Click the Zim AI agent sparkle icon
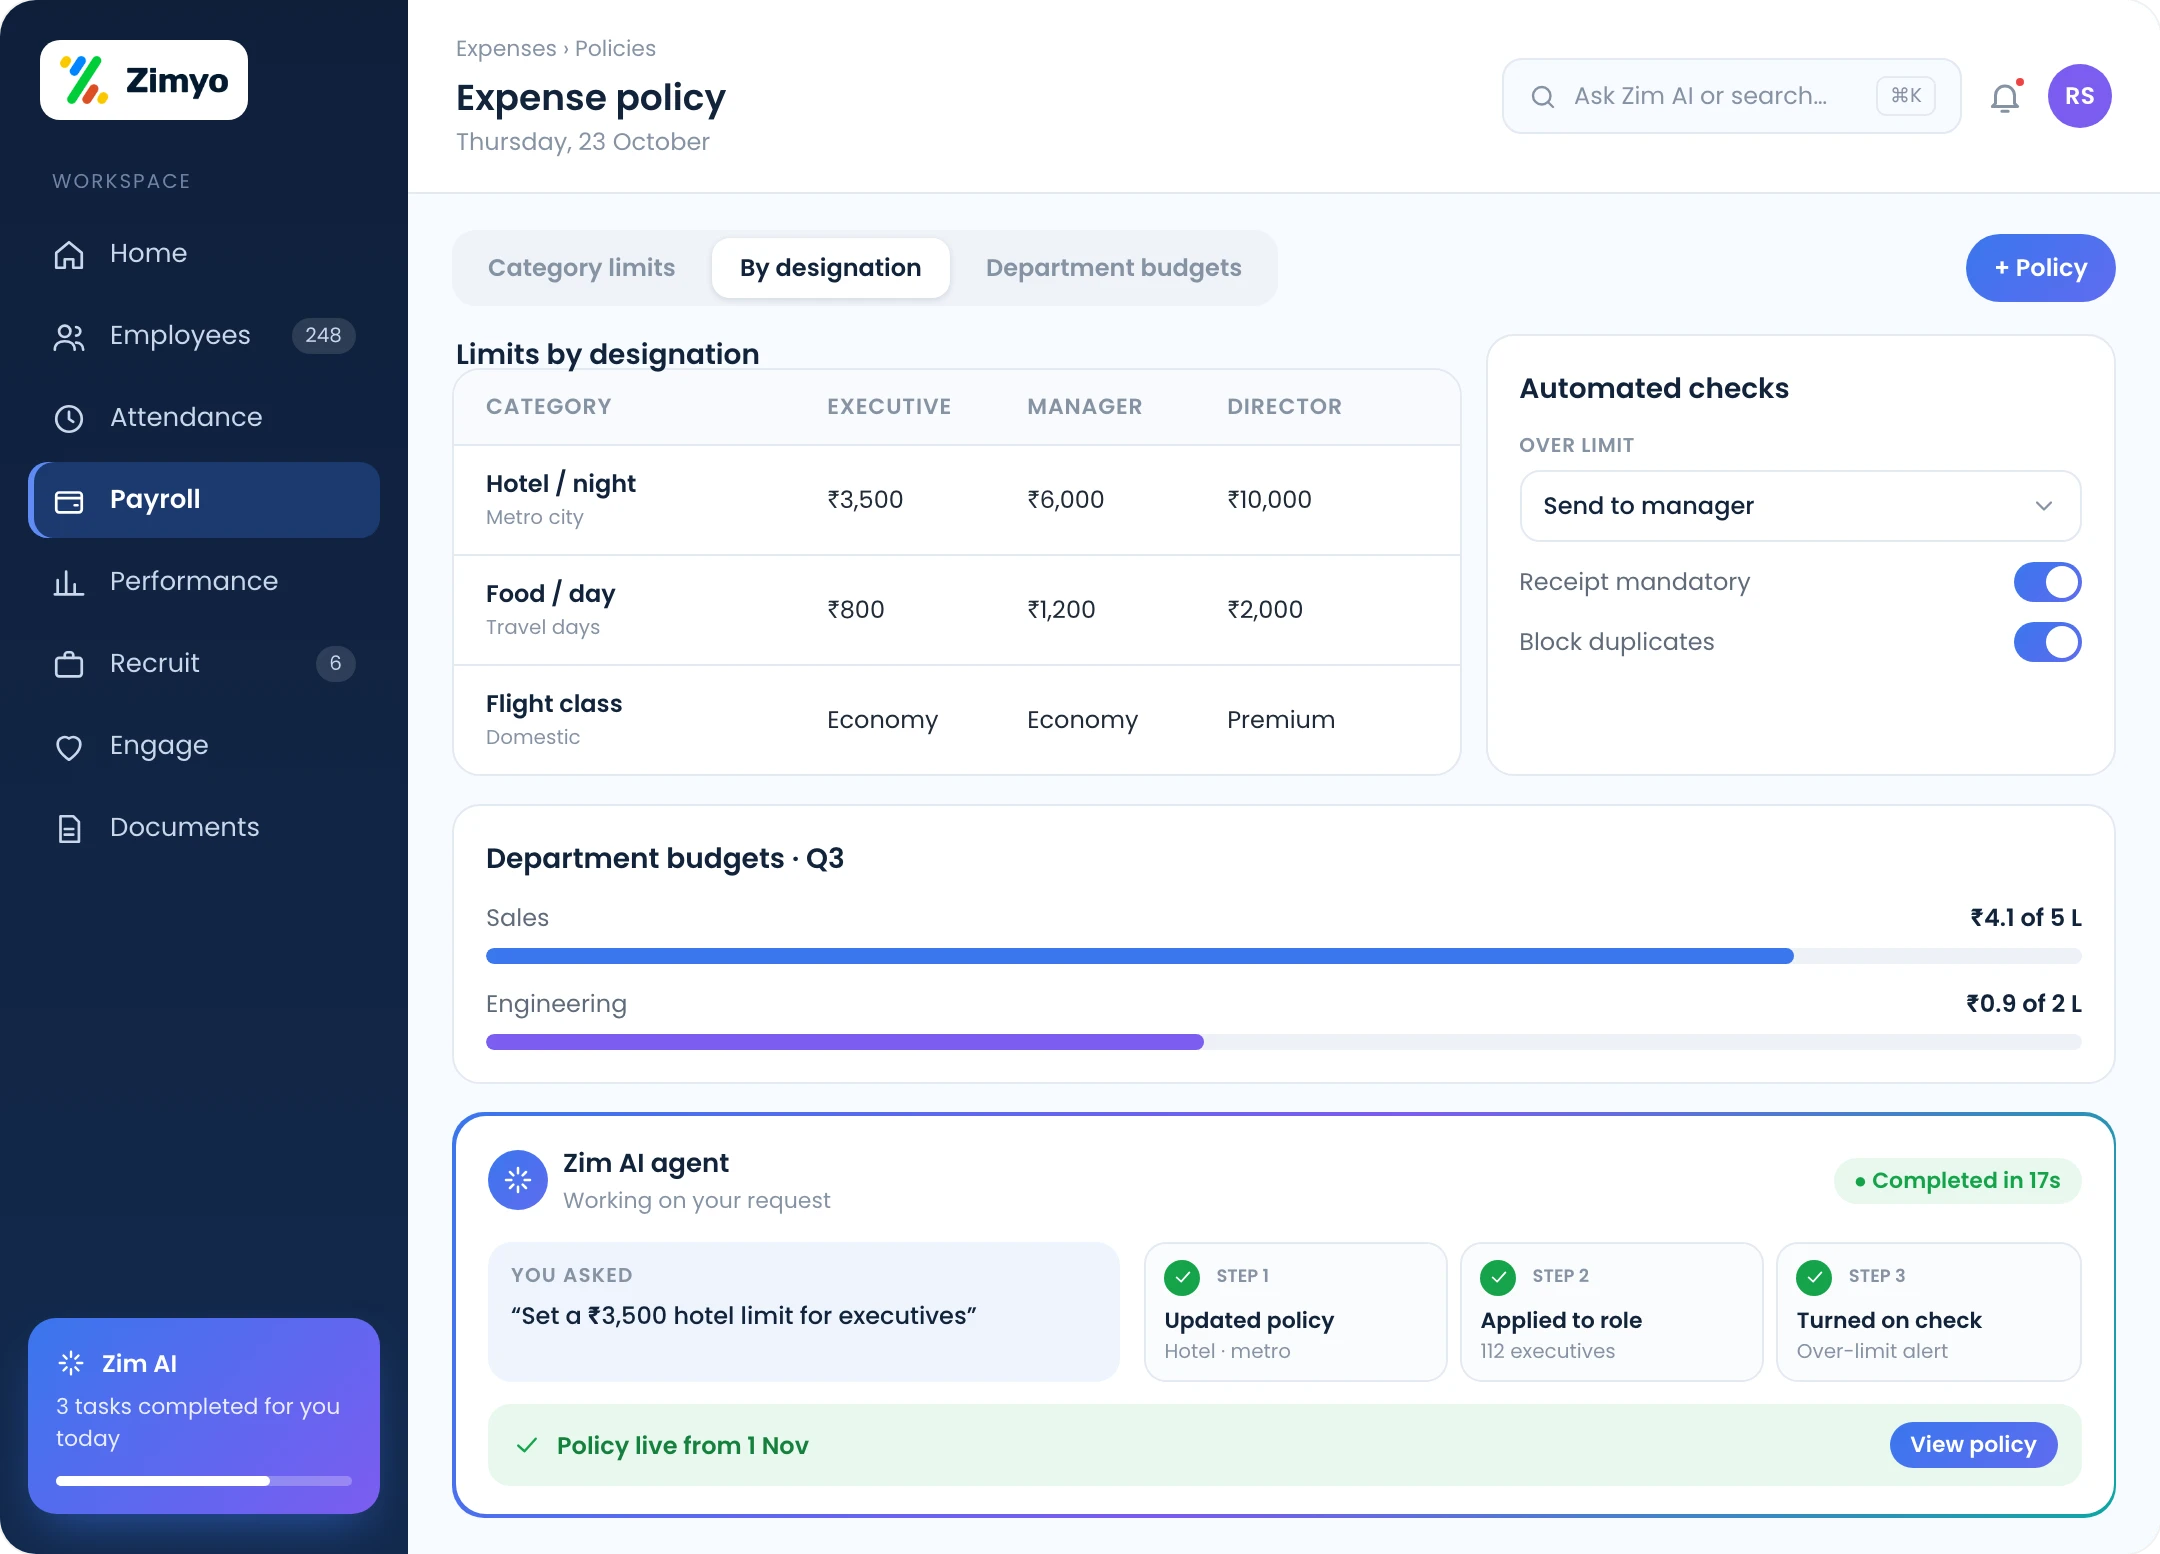 pyautogui.click(x=518, y=1180)
